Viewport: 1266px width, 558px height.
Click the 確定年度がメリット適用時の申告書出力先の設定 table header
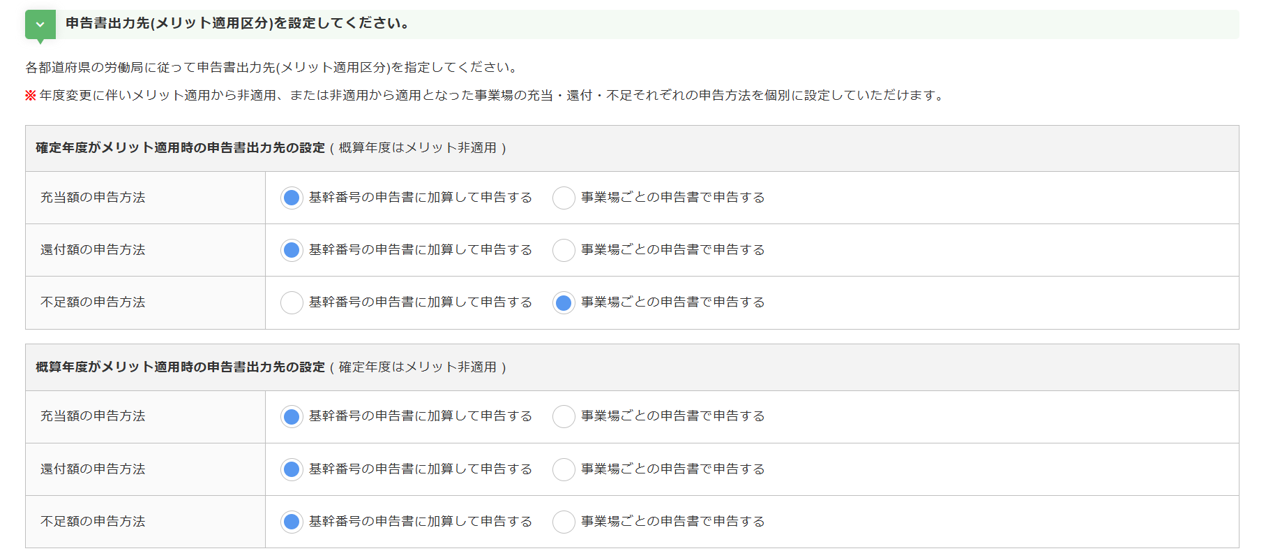click(180, 148)
